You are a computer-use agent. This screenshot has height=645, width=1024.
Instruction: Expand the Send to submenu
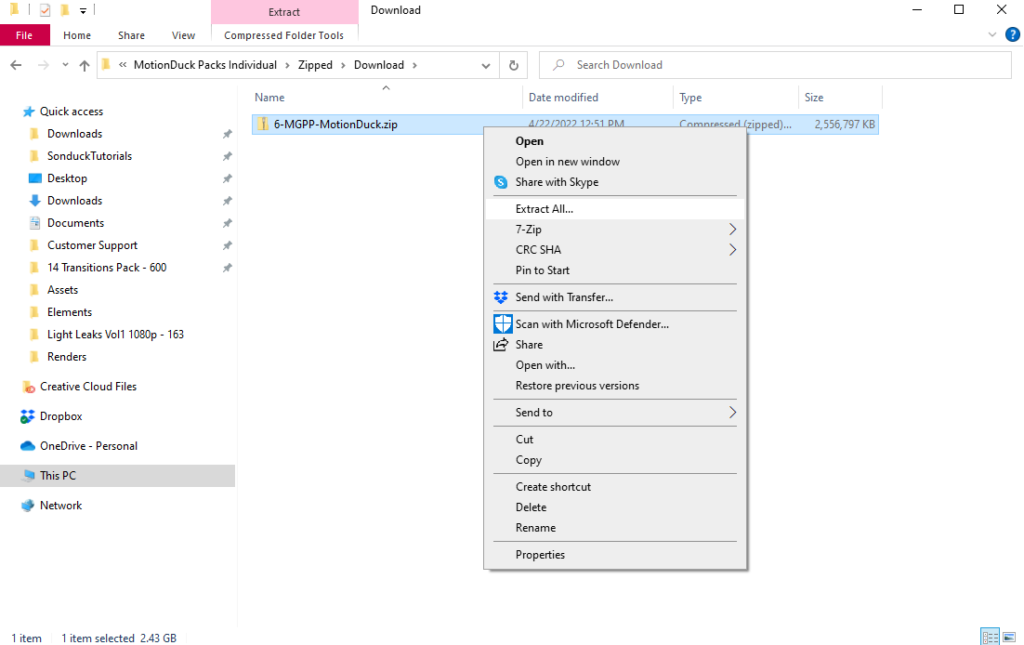(732, 412)
